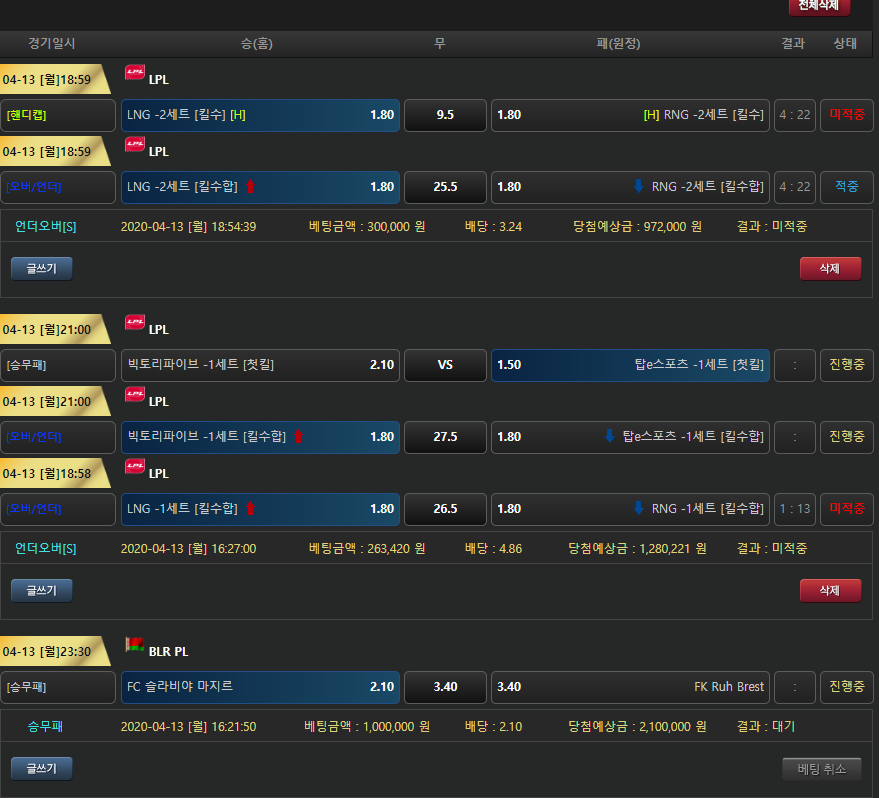879x798 pixels.
Task: Click blue down arrow beside 탑e스포츠 -1세트 [킬수합]
Action: (x=610, y=437)
